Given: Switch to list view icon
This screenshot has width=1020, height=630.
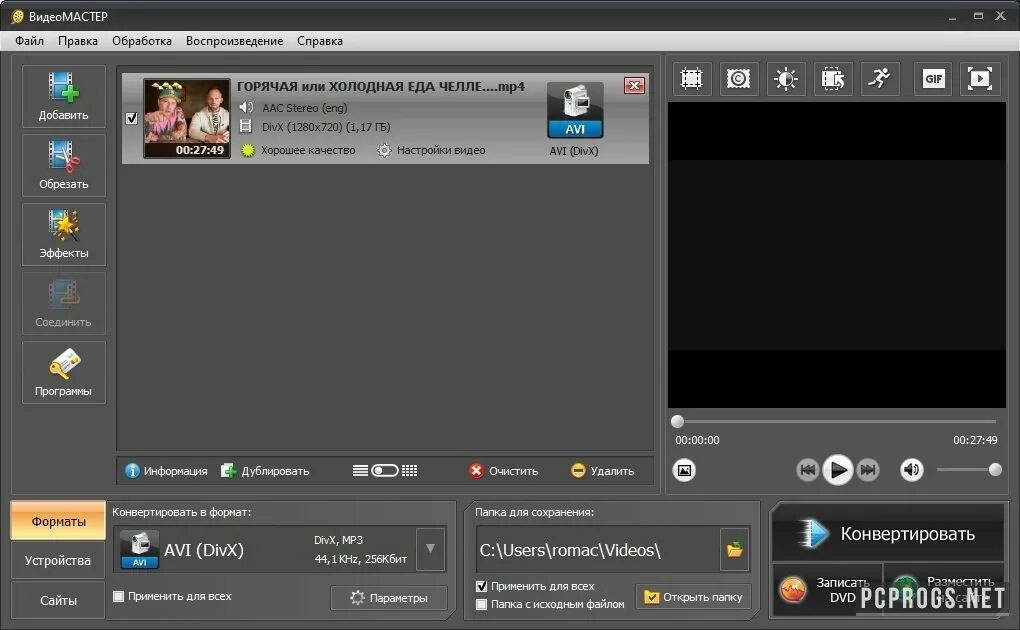Looking at the screenshot, I should [x=360, y=471].
